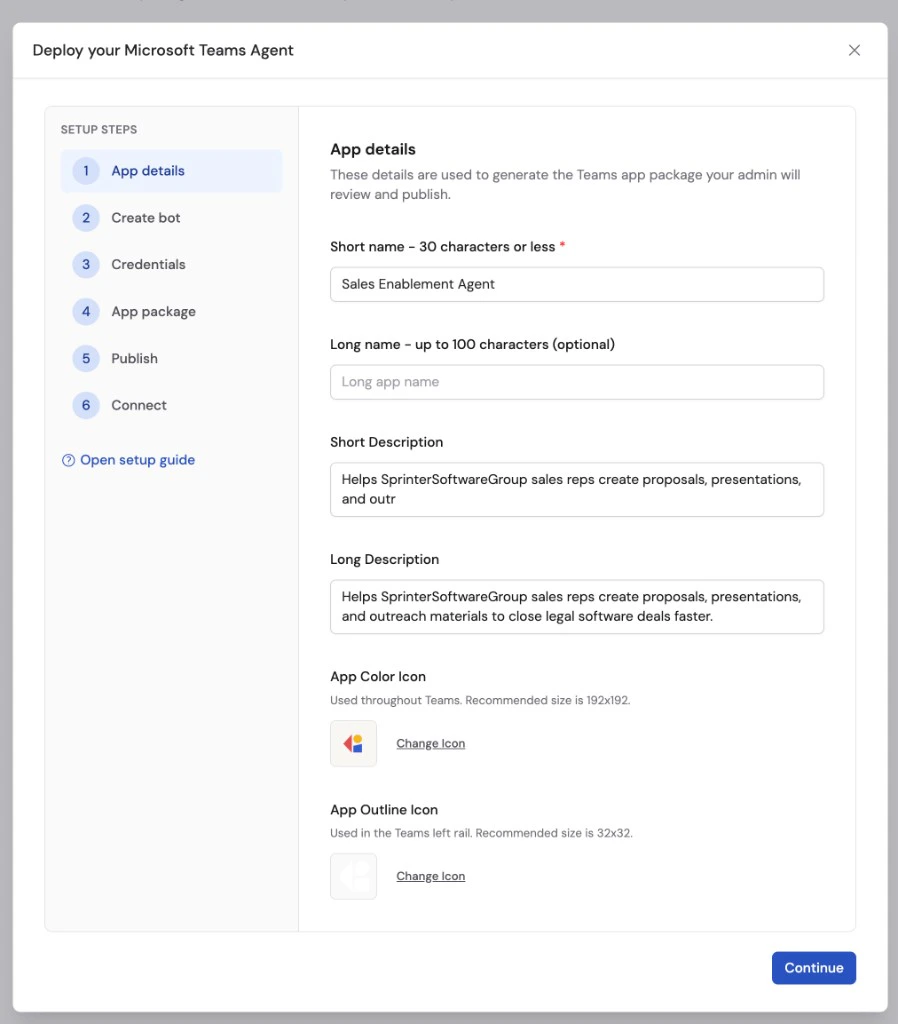Close the Deploy Microsoft Teams Agent dialog

tap(854, 50)
